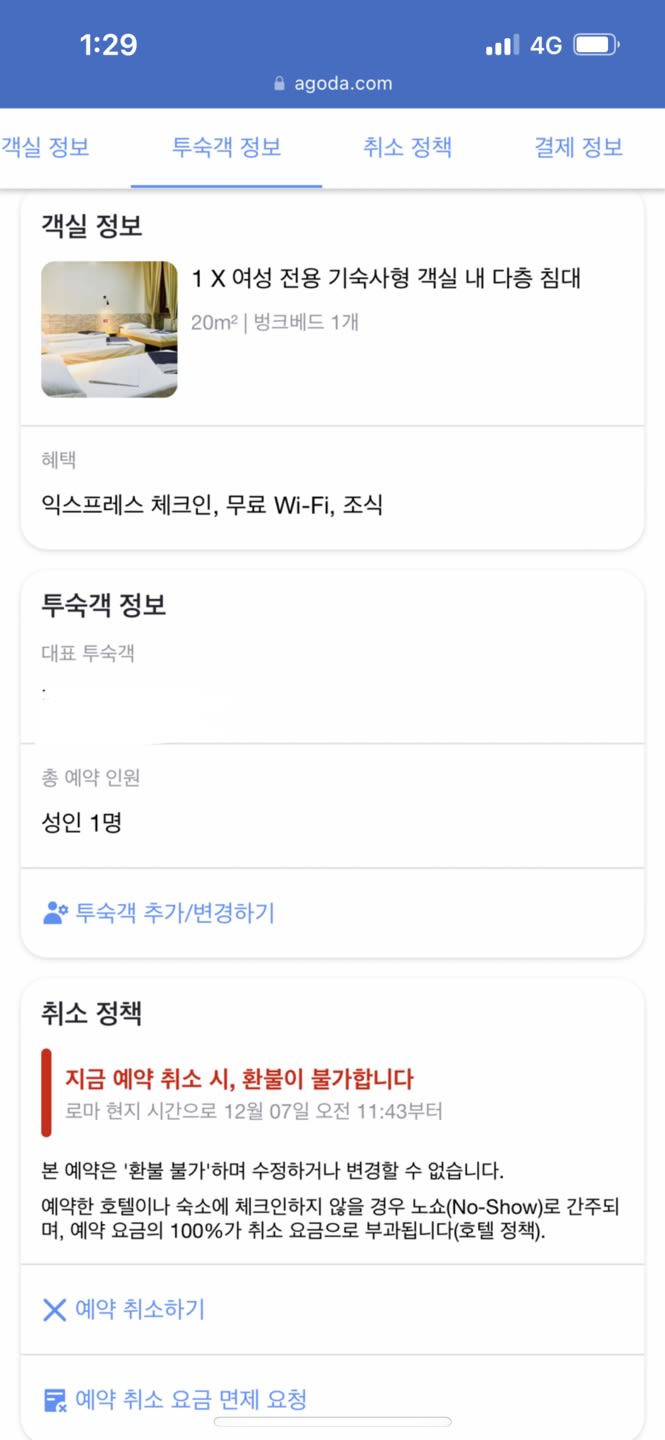Tap the home indicator bar at bottom
Viewport: 665px width, 1440px height.
332,1422
